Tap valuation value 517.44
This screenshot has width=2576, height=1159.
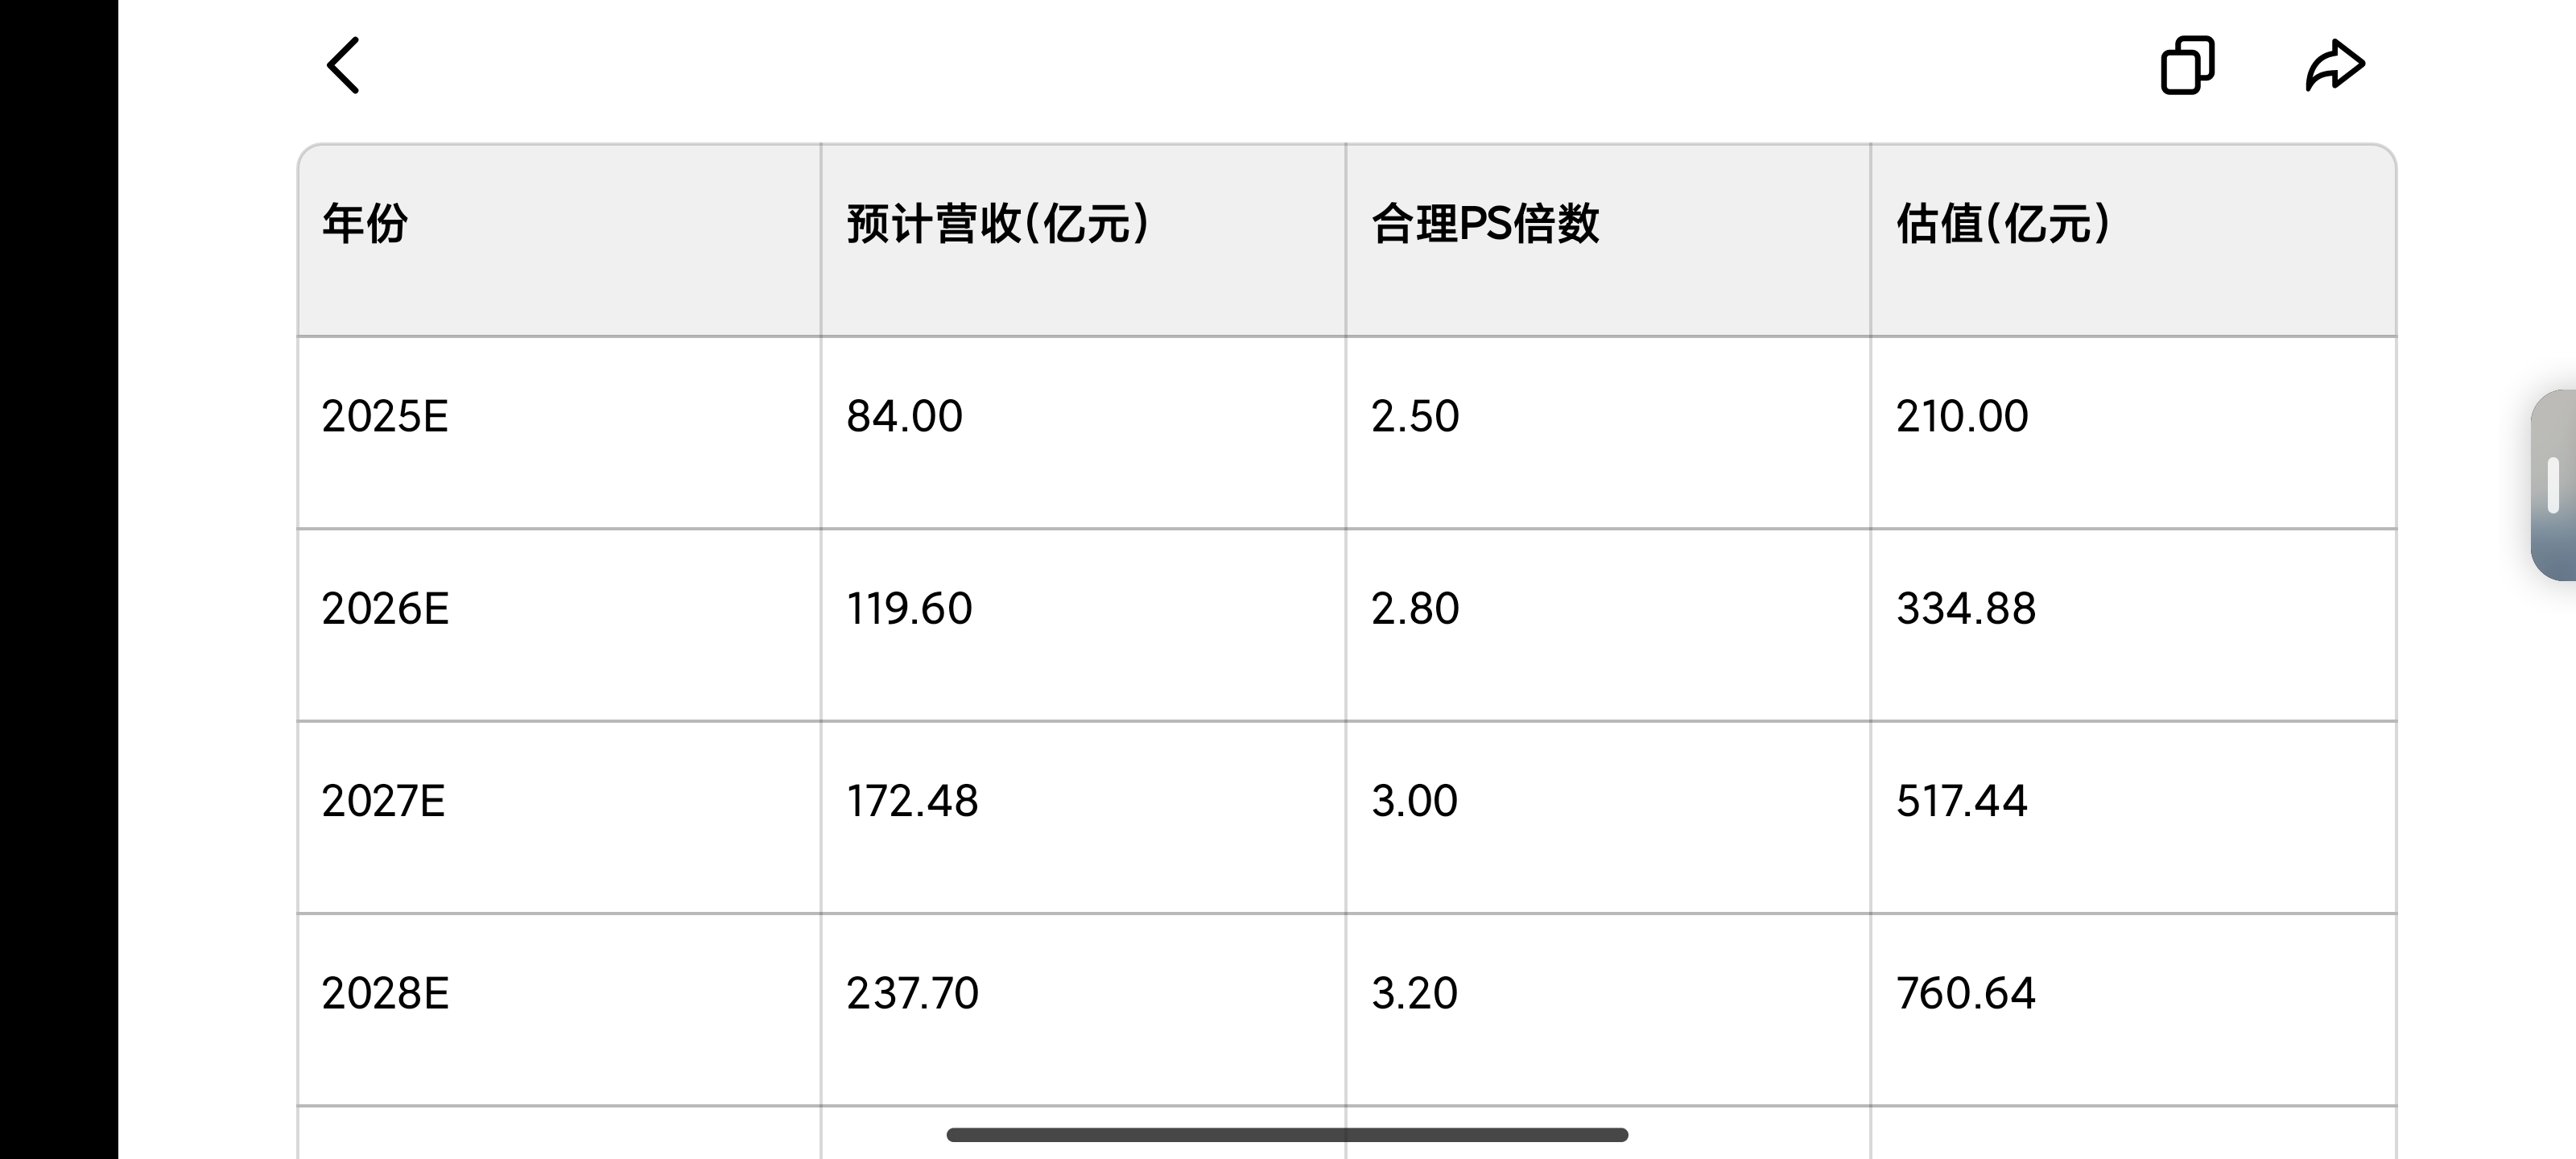1961,801
